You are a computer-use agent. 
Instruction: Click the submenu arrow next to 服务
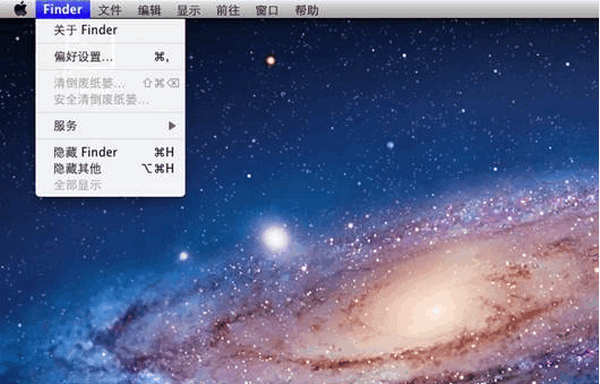click(172, 125)
